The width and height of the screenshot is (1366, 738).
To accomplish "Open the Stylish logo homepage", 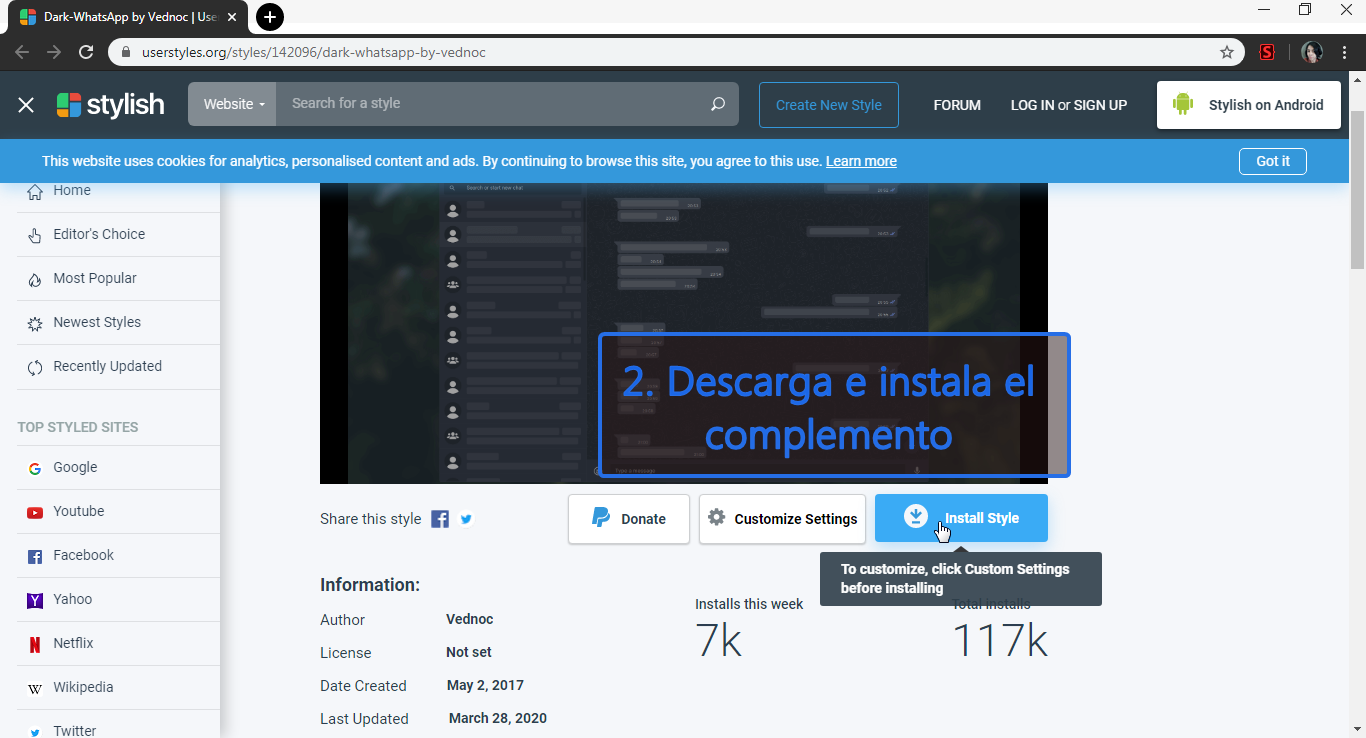I will pyautogui.click(x=110, y=105).
